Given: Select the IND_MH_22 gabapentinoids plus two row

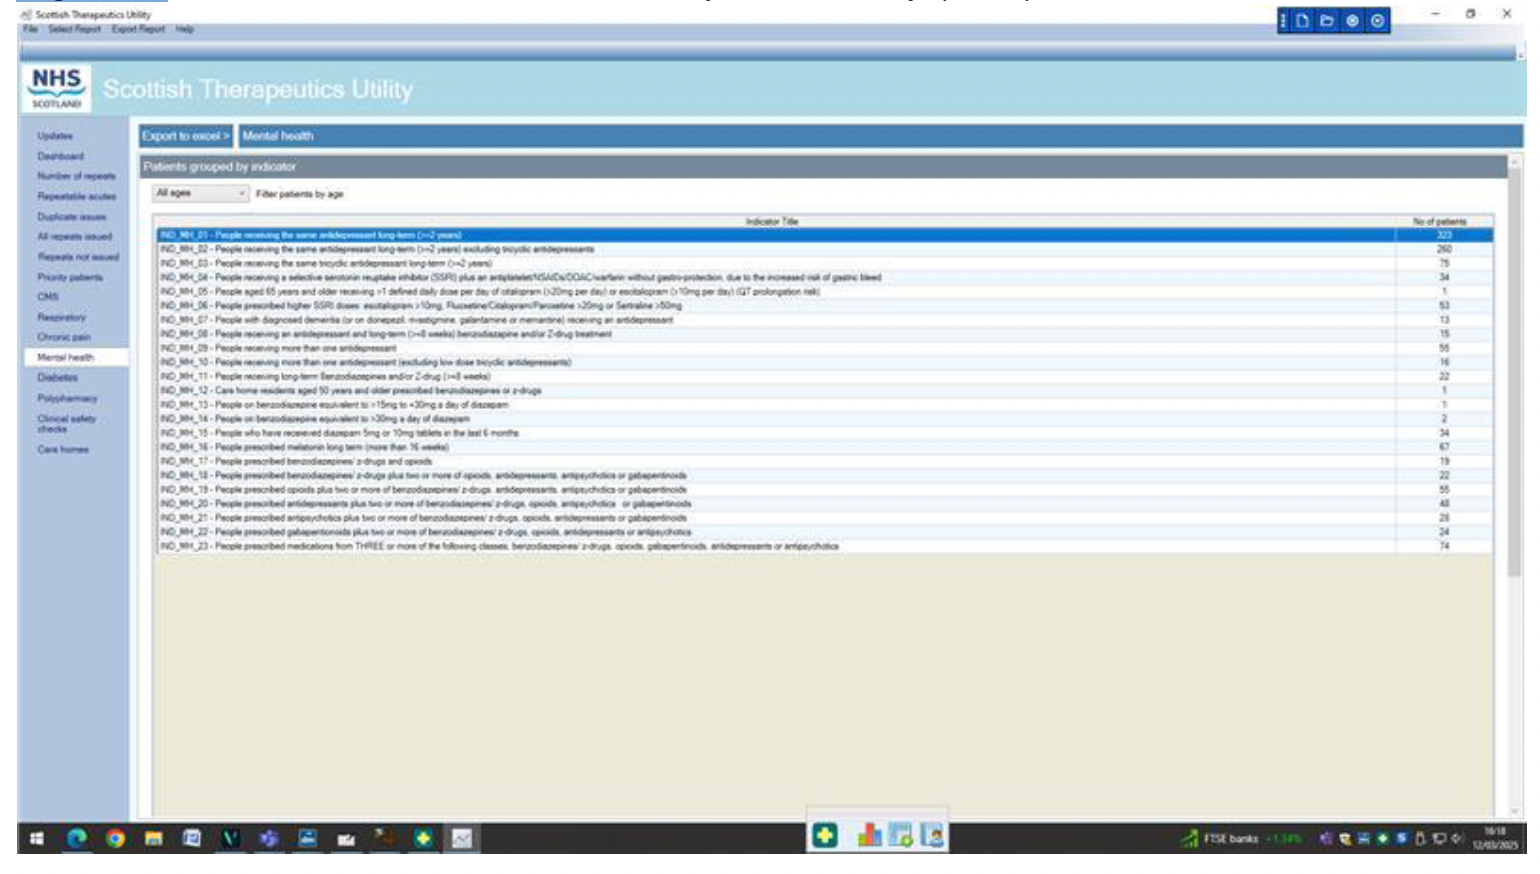Looking at the screenshot, I should tap(824, 532).
